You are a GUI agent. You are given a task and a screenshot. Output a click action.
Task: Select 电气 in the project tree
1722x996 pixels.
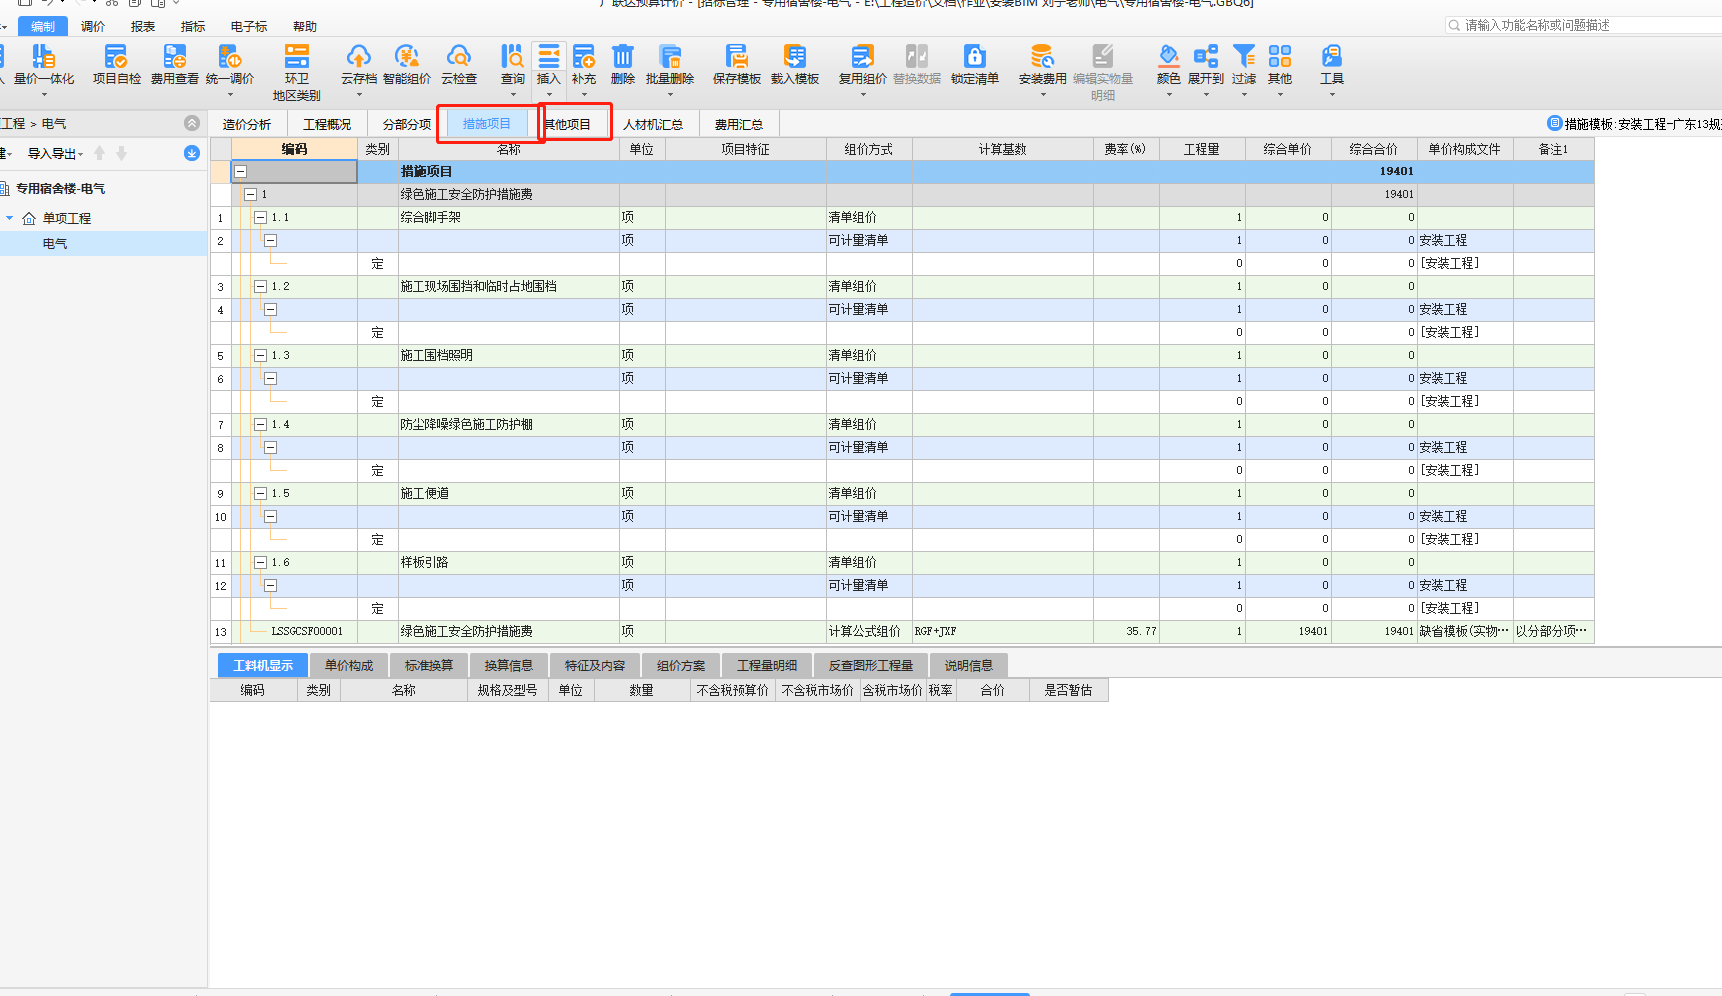click(x=55, y=243)
